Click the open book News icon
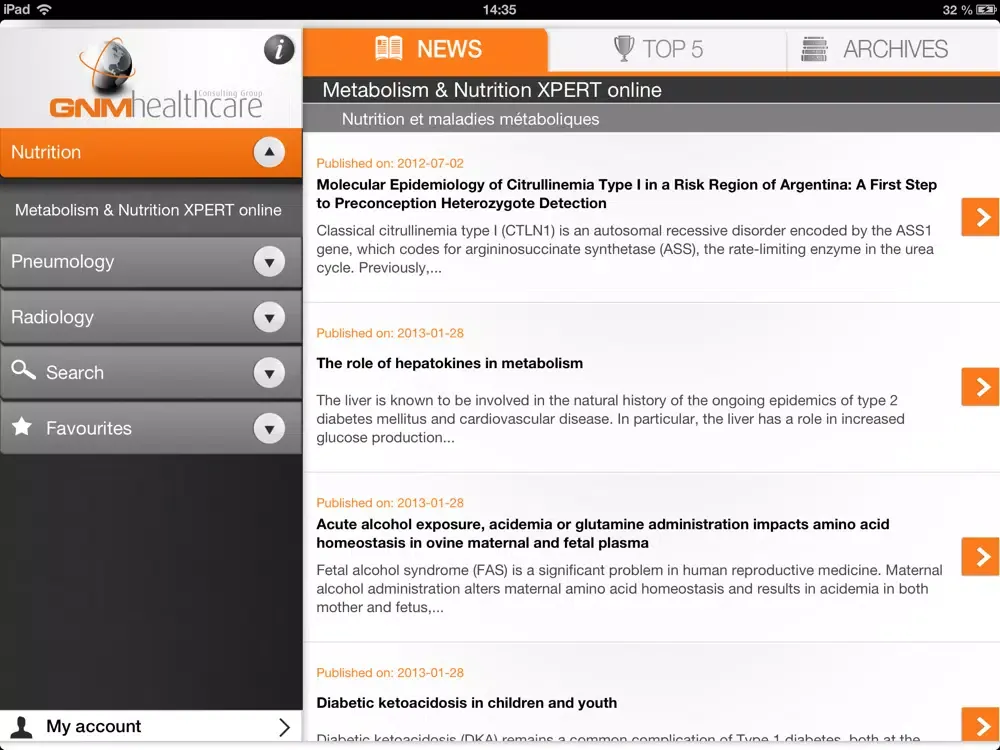Viewport: 1000px width, 750px height. [388, 48]
